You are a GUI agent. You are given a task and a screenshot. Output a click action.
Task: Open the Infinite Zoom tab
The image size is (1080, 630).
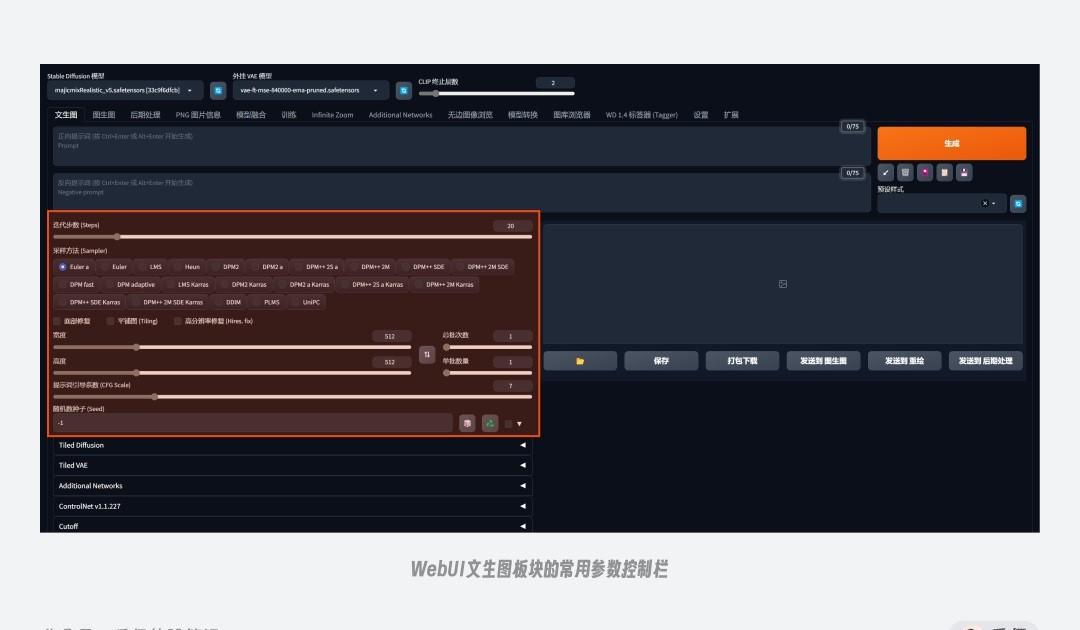coord(332,115)
